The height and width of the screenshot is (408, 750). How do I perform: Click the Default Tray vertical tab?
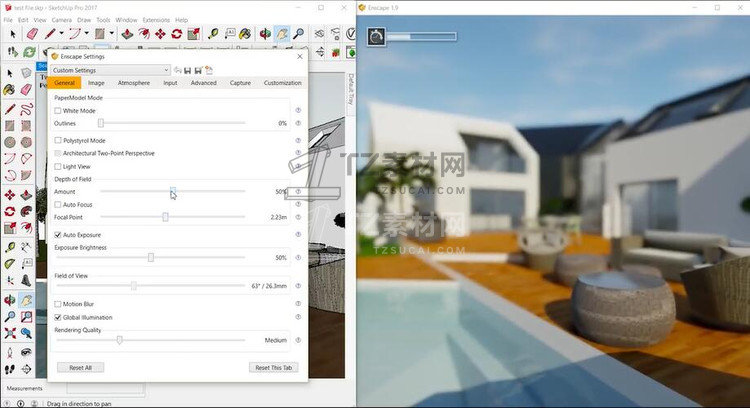[x=350, y=89]
